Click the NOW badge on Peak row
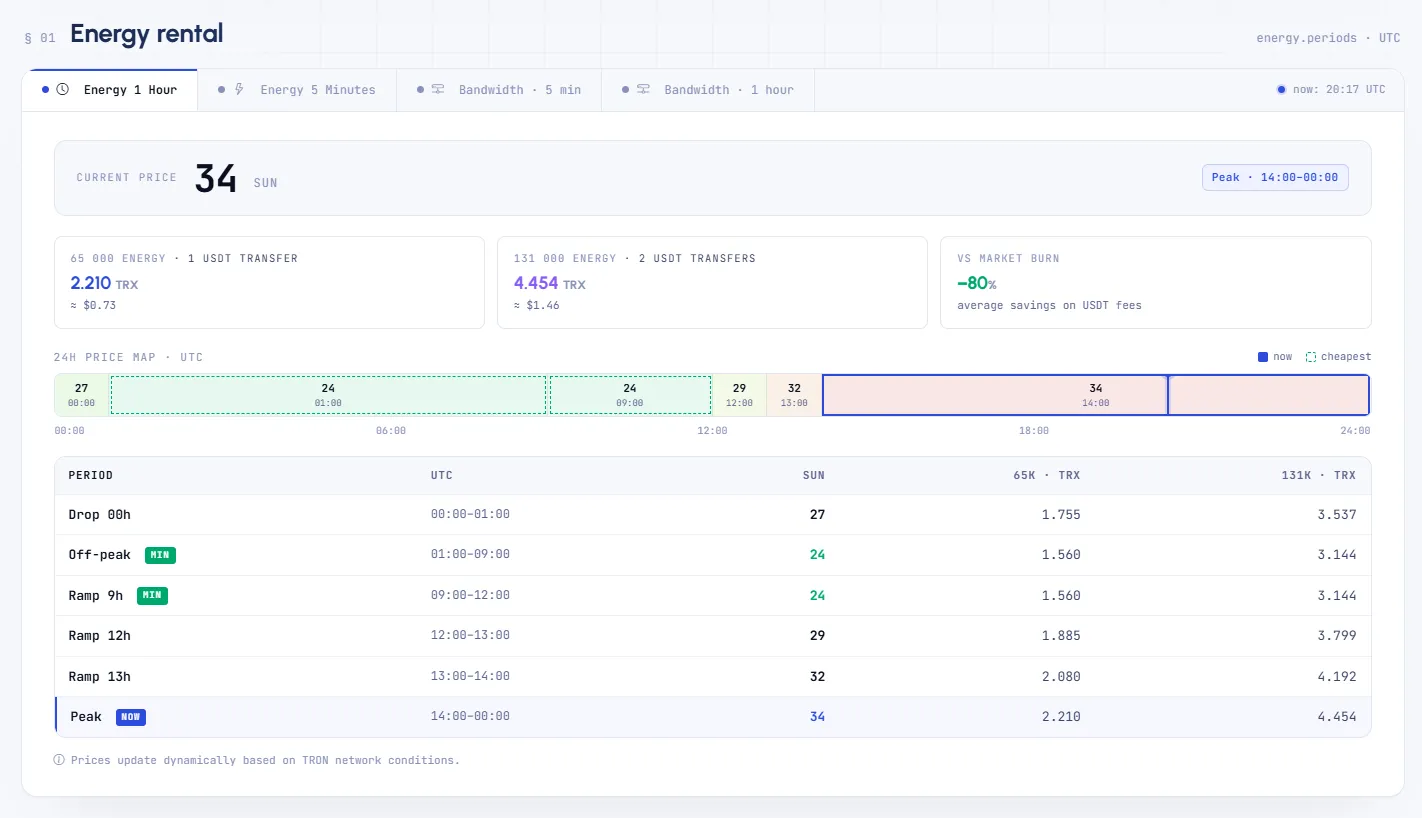Viewport: 1422px width, 818px height. (x=131, y=717)
